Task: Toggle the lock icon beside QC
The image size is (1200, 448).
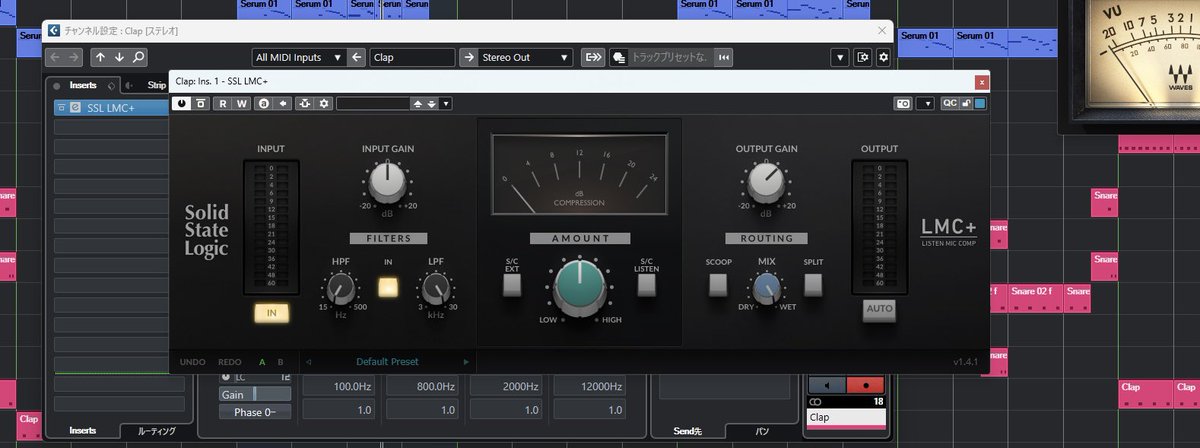Action: [x=966, y=103]
